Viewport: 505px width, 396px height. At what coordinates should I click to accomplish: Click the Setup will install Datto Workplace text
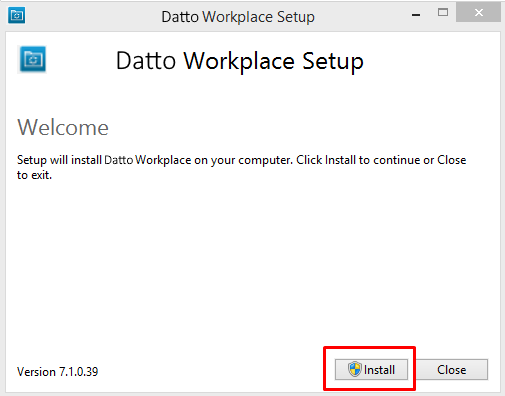(242, 167)
